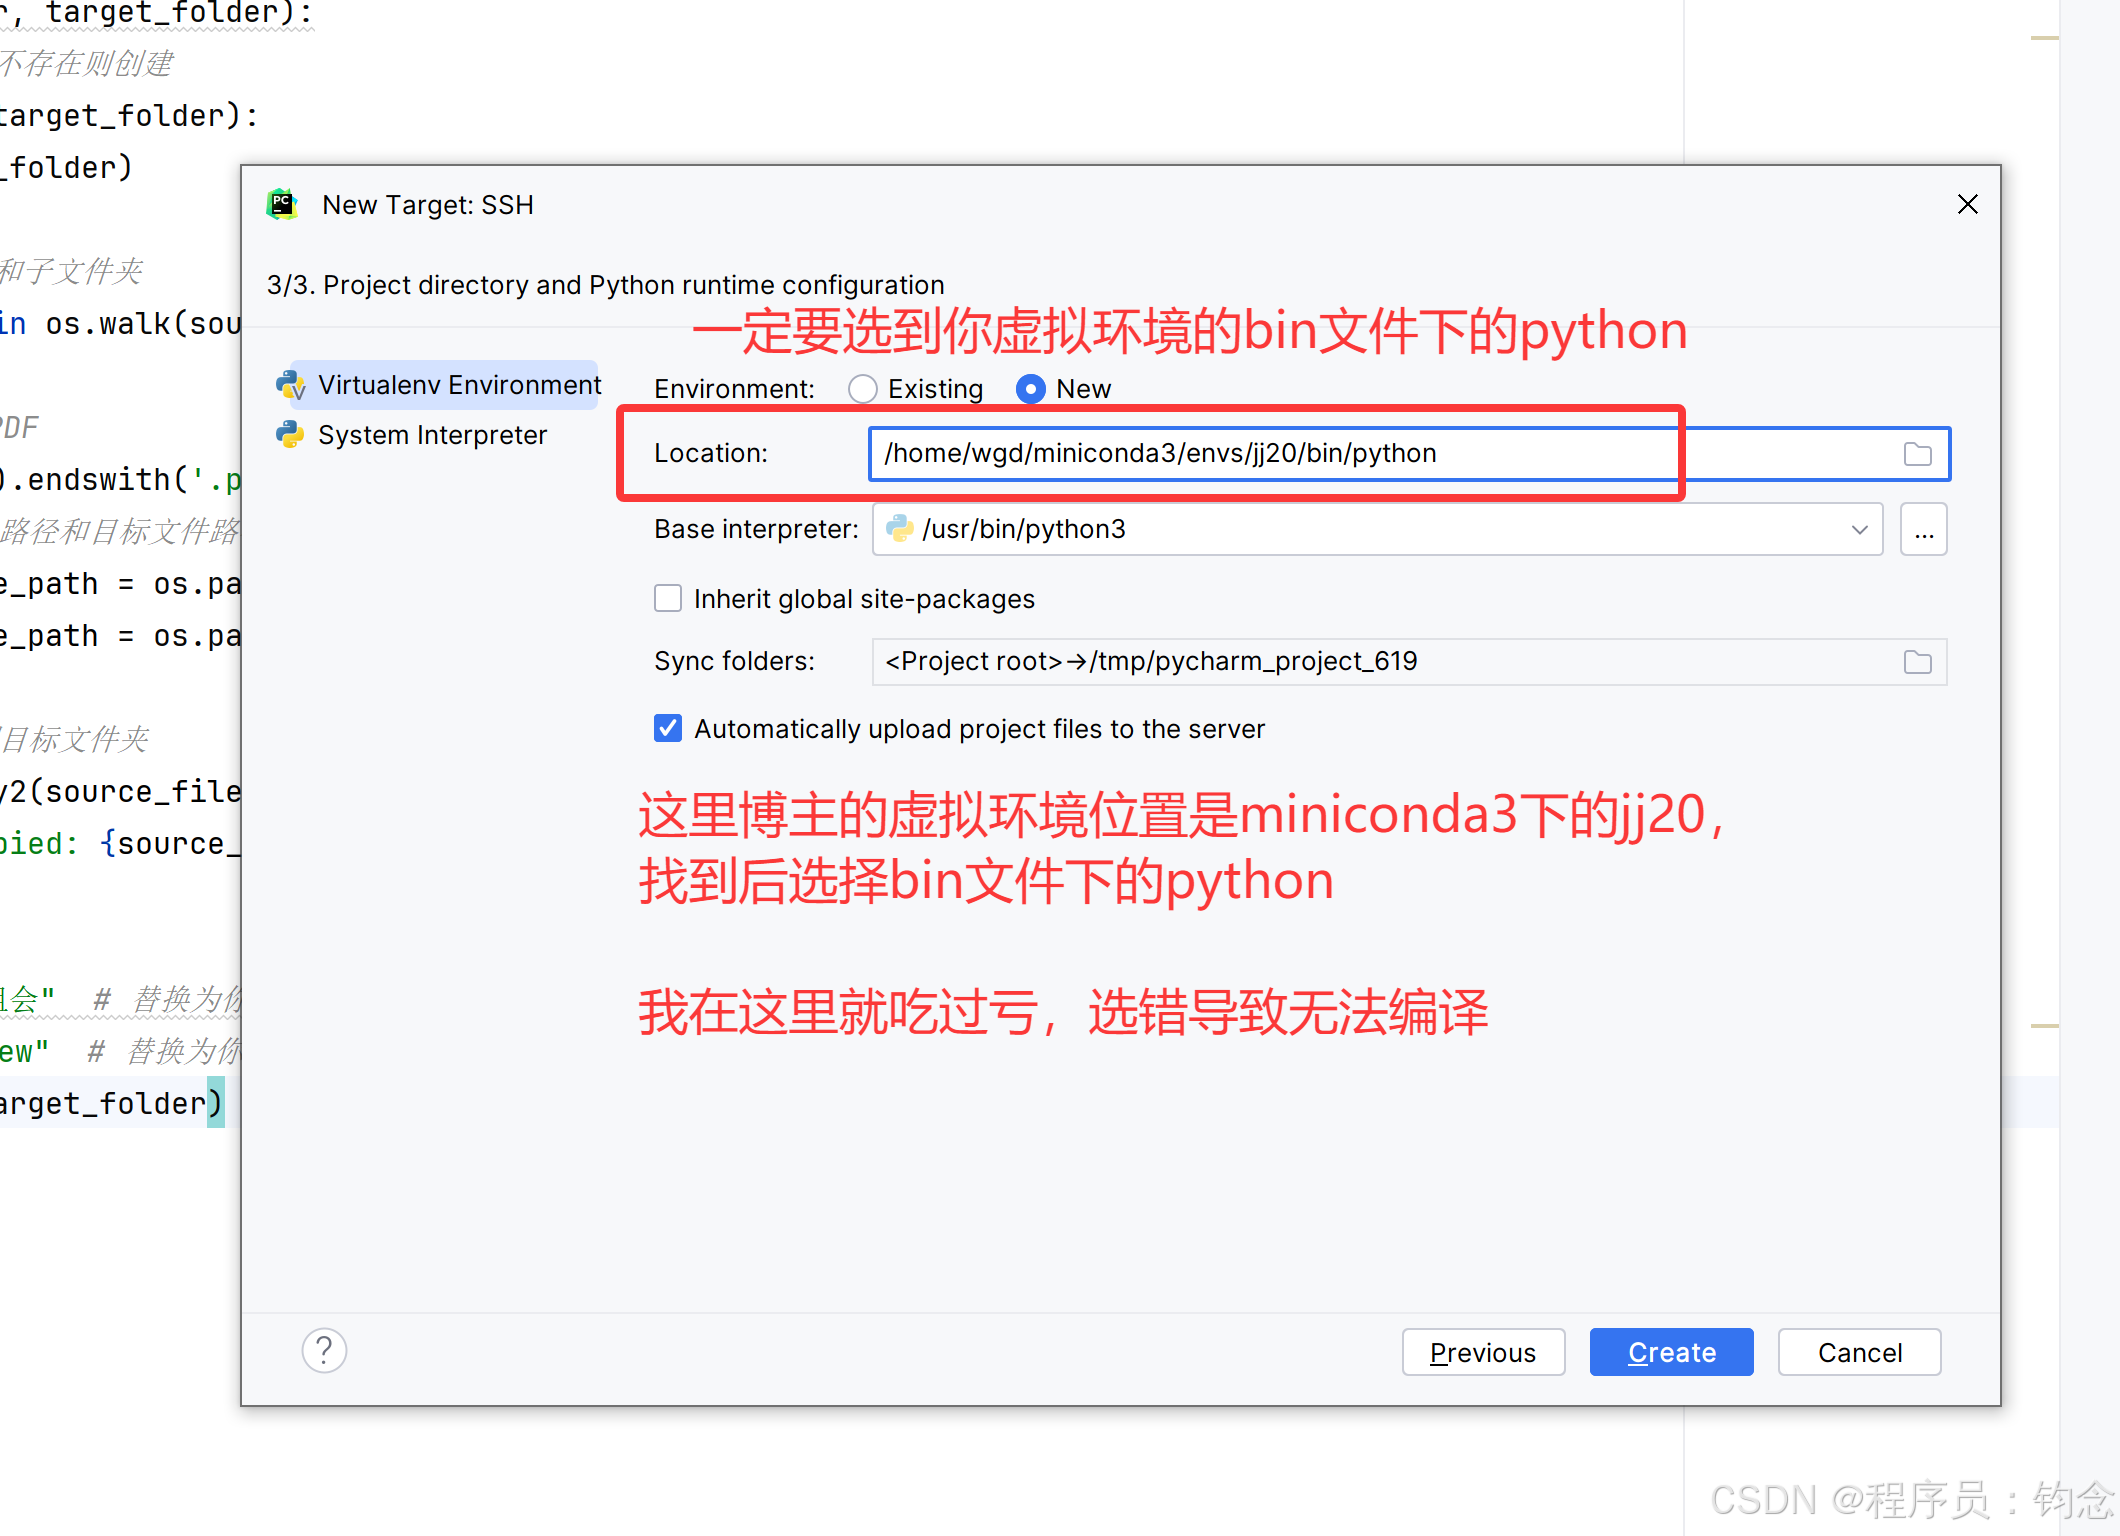Switch to Virtualenv Environment section
Image resolution: width=2120 pixels, height=1536 pixels.
pos(458,385)
